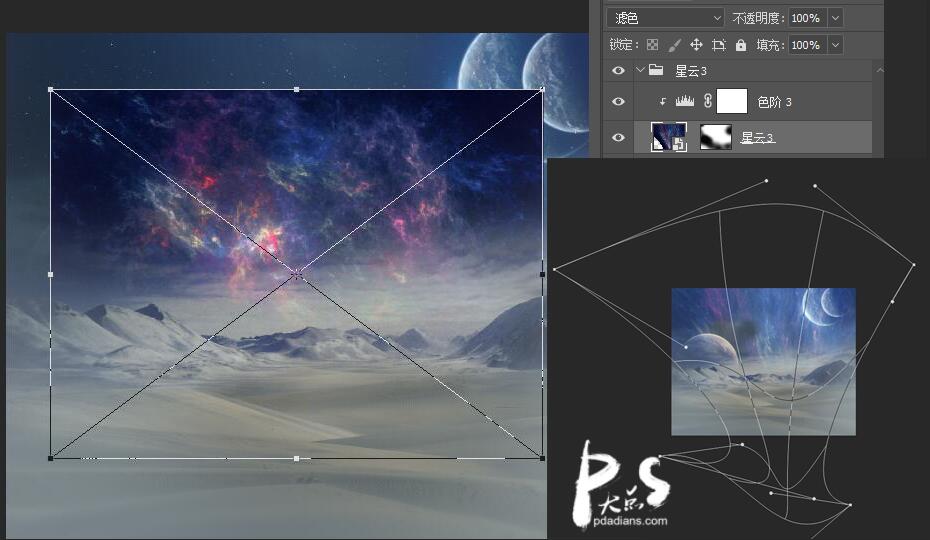The height and width of the screenshot is (540, 930).
Task: Click the 星云3 group folder icon
Action: click(x=656, y=70)
